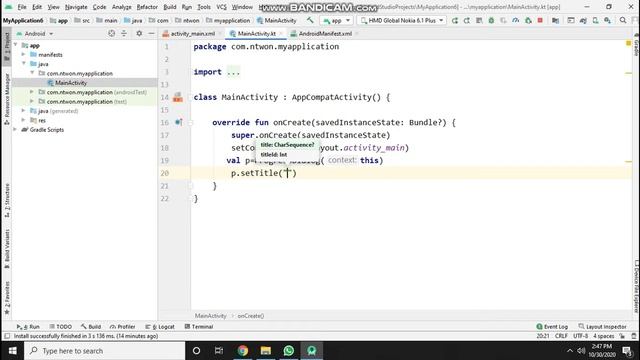Image resolution: width=640 pixels, height=360 pixels.
Task: Collapse the java folder node
Action: point(24,64)
